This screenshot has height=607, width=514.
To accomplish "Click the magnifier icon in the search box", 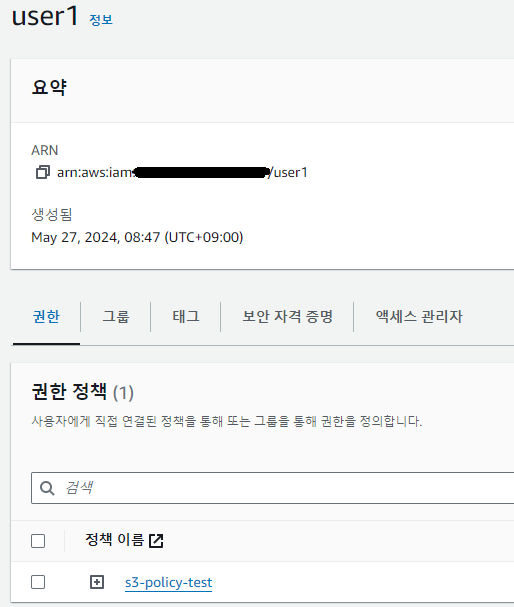I will pyautogui.click(x=47, y=488).
